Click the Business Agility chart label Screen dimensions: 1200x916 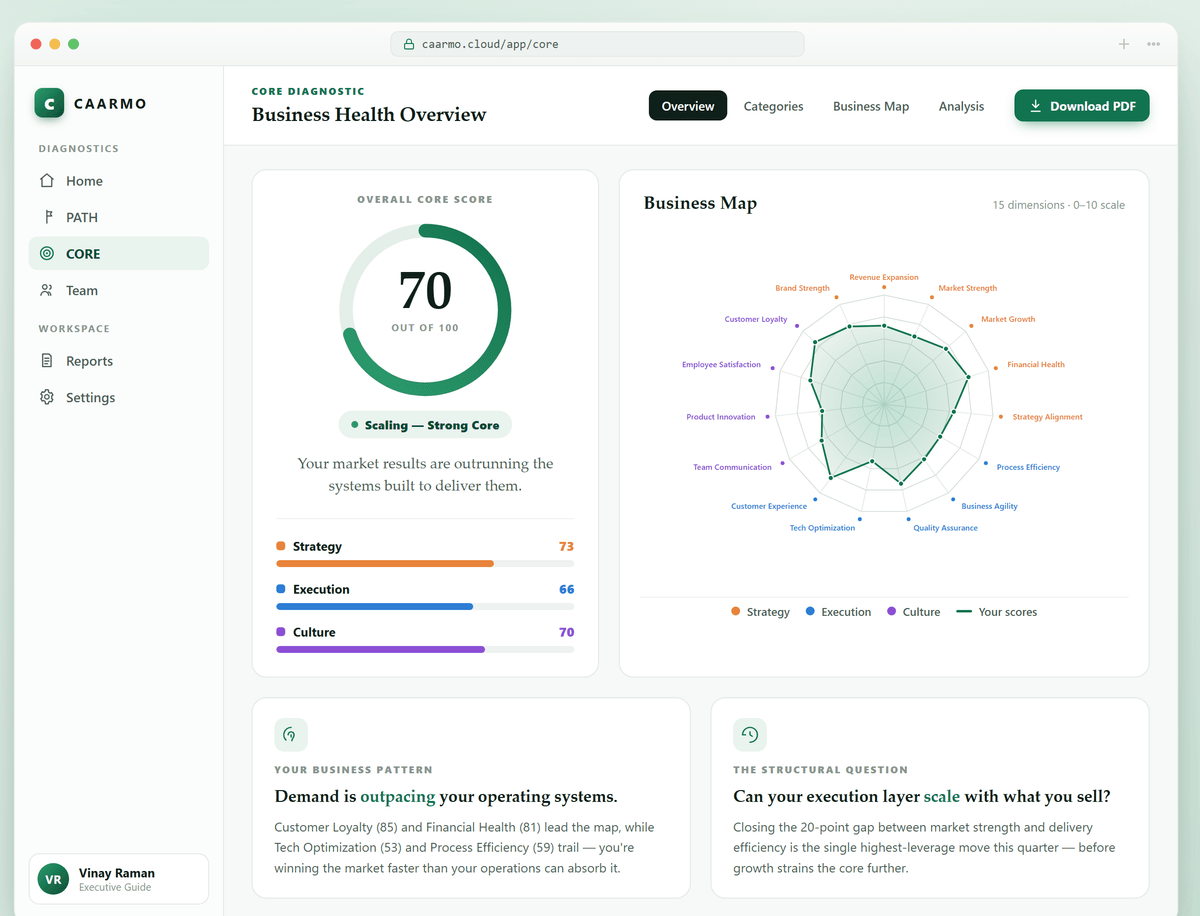(989, 506)
